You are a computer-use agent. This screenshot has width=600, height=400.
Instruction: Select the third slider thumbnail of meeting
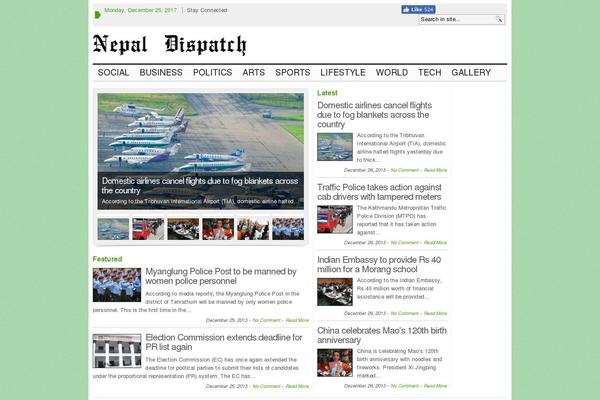183,229
